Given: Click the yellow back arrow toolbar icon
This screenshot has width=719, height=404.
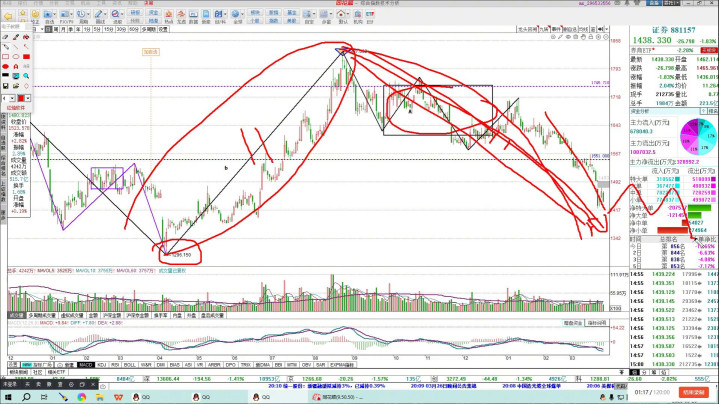Looking at the screenshot, I should click(8, 16).
